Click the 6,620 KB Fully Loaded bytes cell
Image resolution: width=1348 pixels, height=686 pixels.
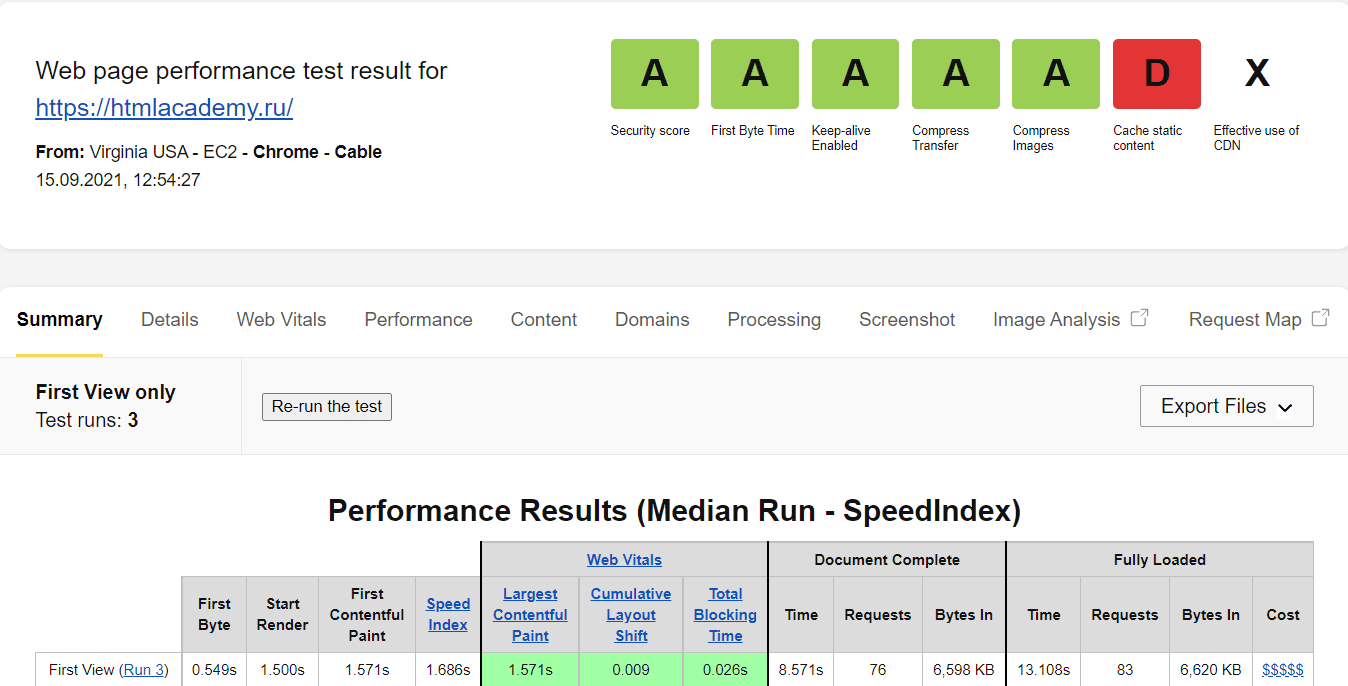pyautogui.click(x=1211, y=670)
